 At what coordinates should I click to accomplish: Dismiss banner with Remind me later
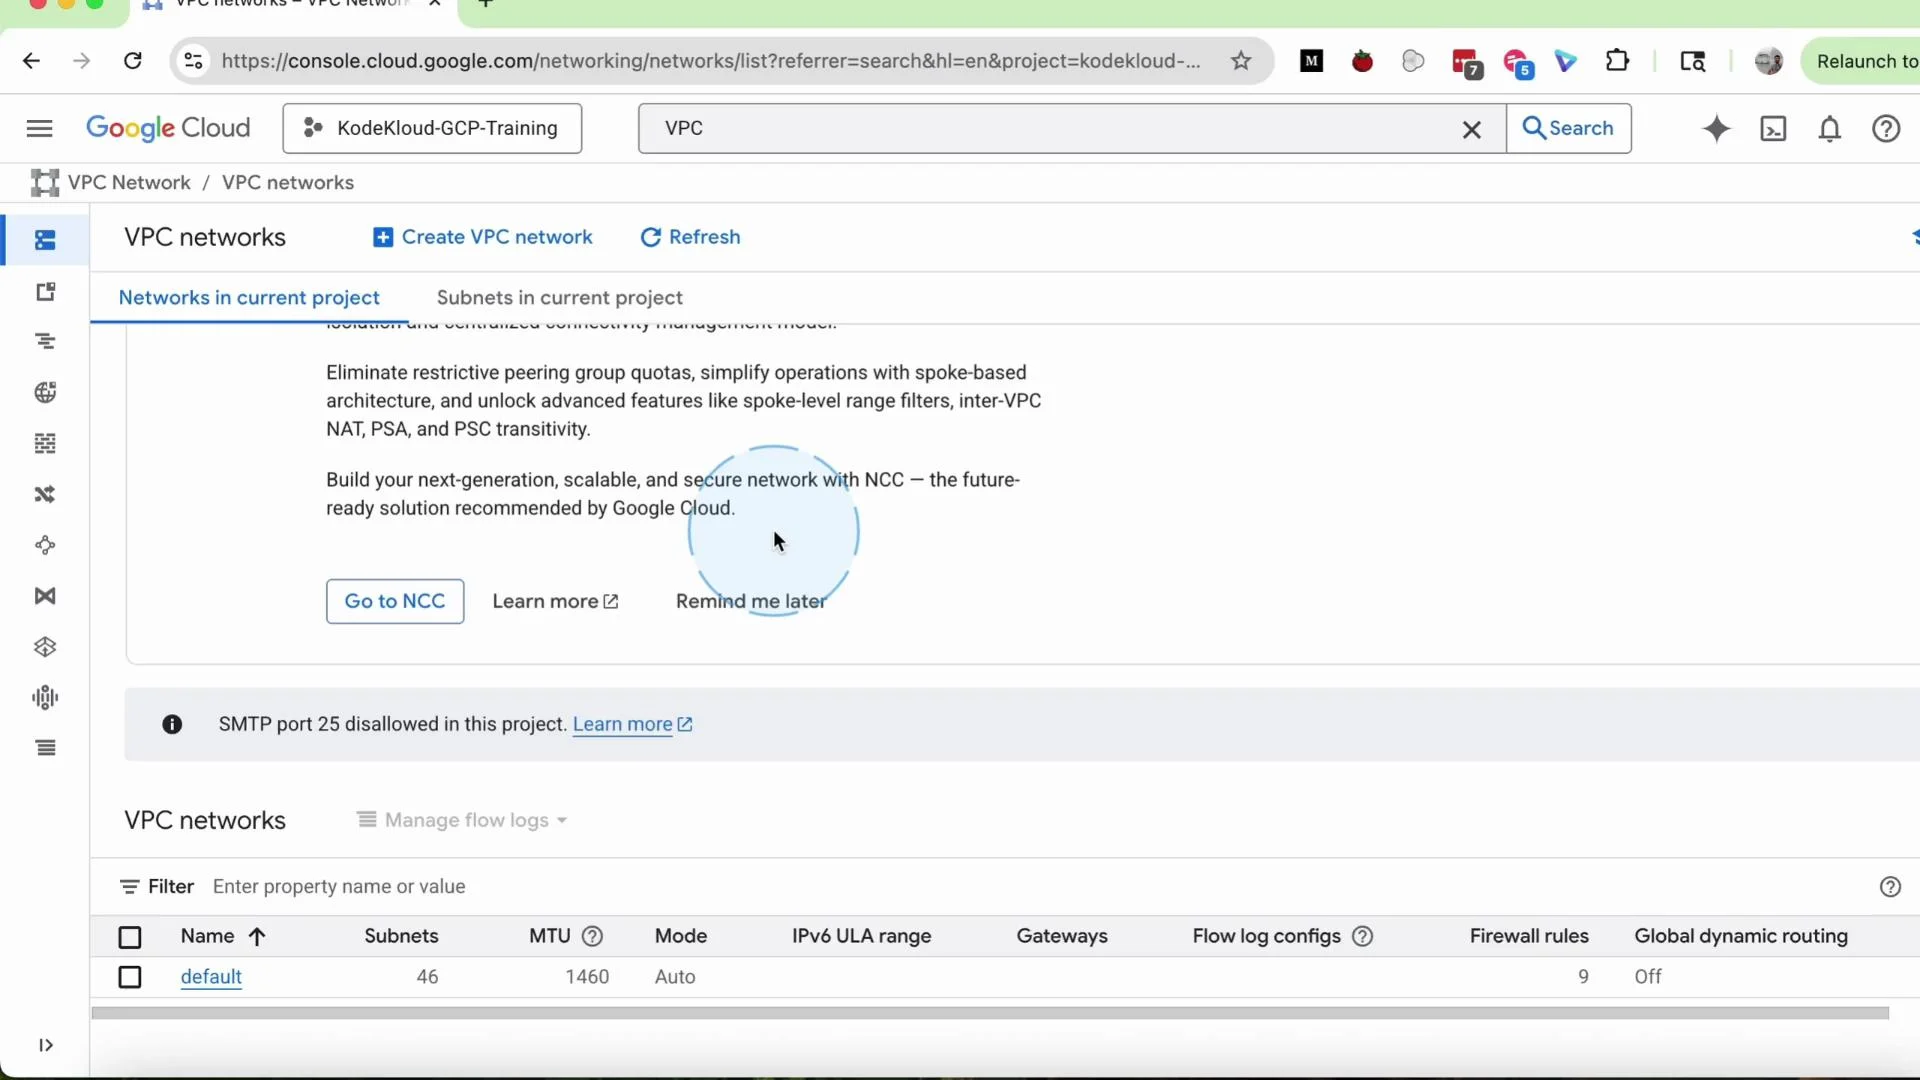751,601
